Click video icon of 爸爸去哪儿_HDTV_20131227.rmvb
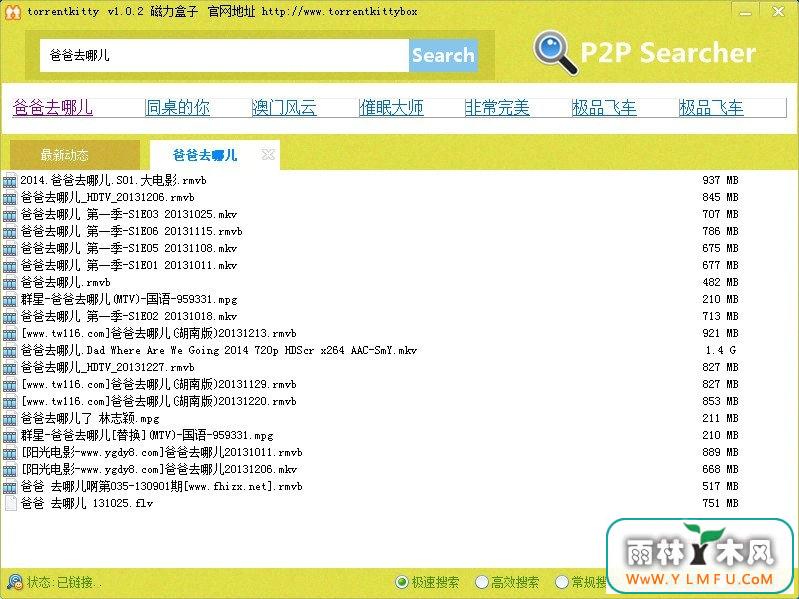This screenshot has height=599, width=799. 10,367
